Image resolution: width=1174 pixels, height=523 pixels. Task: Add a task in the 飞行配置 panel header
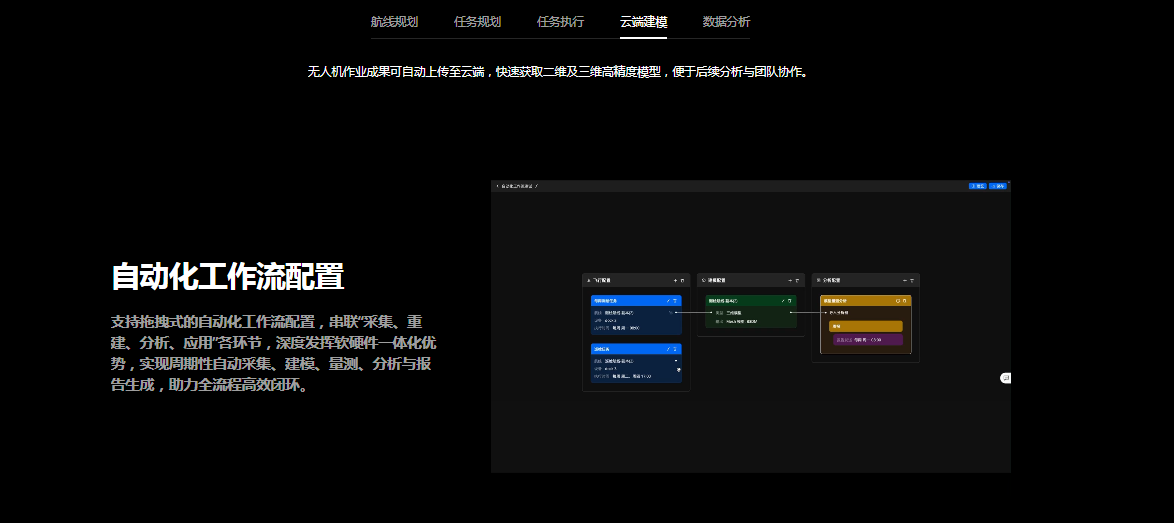675,280
